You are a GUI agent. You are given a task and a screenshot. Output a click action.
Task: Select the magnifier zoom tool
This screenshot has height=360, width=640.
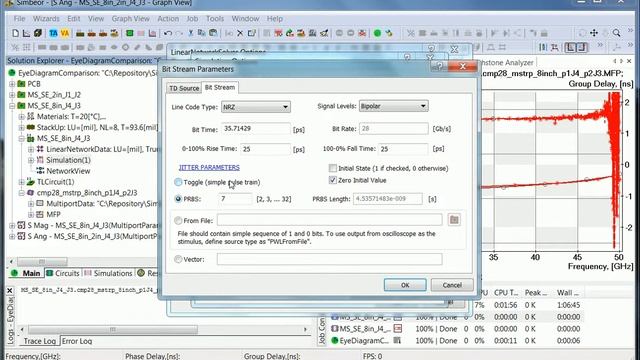(616, 33)
